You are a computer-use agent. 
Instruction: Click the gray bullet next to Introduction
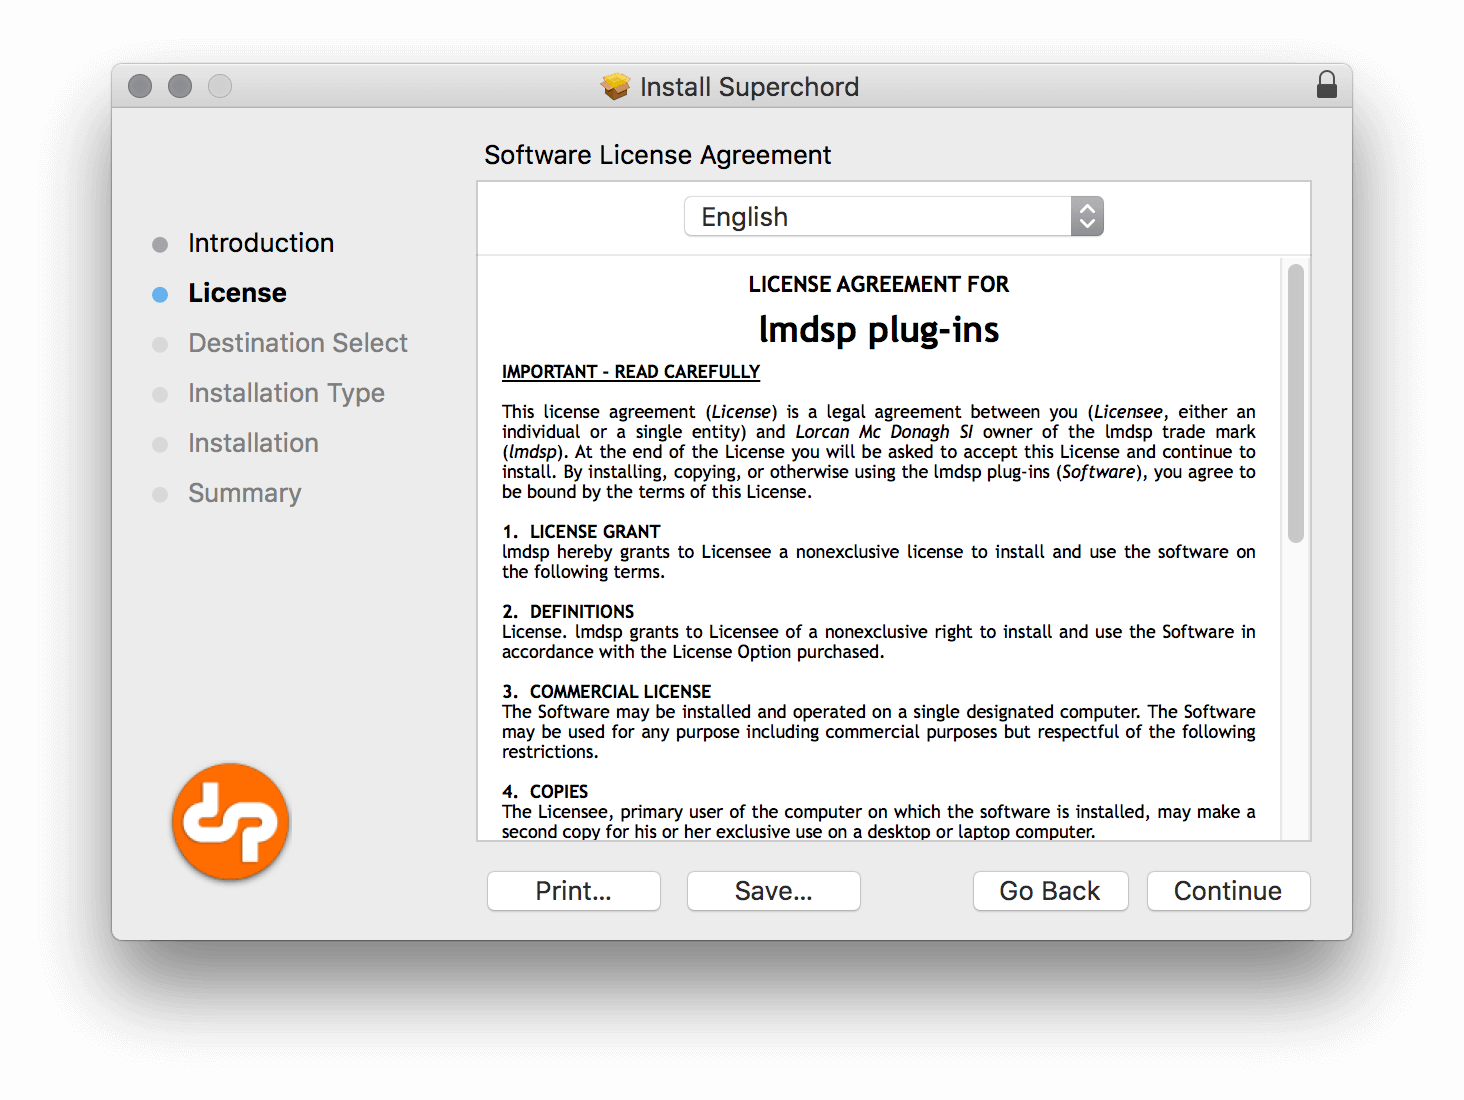coord(160,245)
